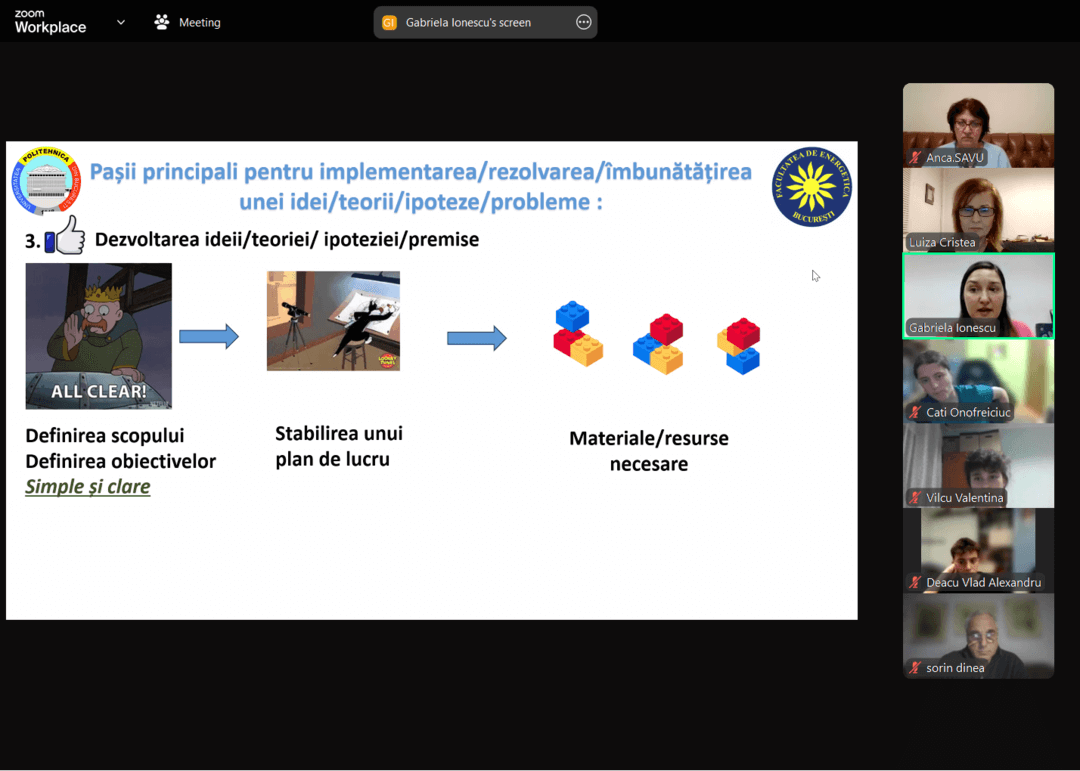This screenshot has height=771, width=1080.
Task: Click the orange GI avatar icon
Action: [389, 22]
